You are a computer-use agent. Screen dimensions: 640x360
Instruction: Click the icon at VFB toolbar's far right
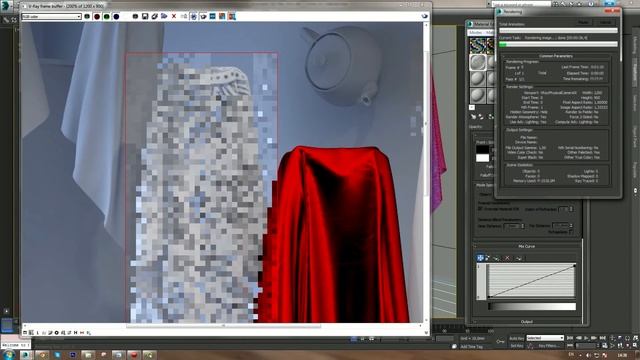[x=424, y=16]
